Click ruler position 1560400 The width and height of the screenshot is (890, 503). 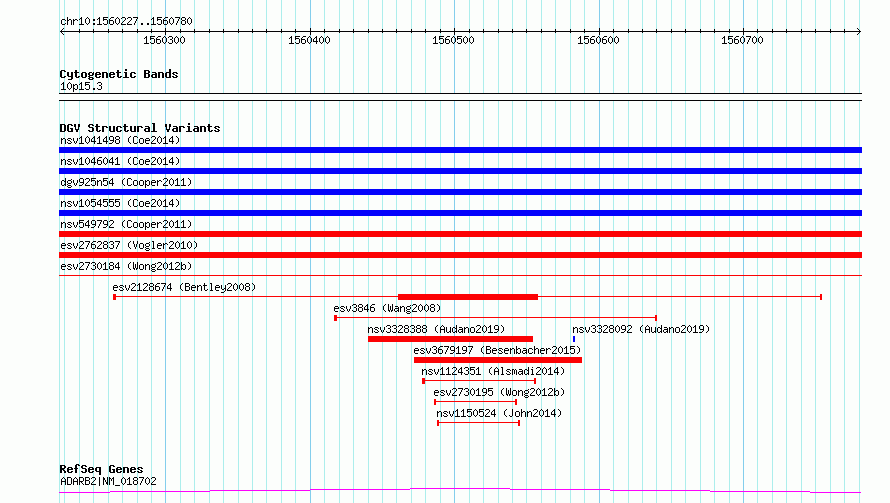click(x=309, y=40)
